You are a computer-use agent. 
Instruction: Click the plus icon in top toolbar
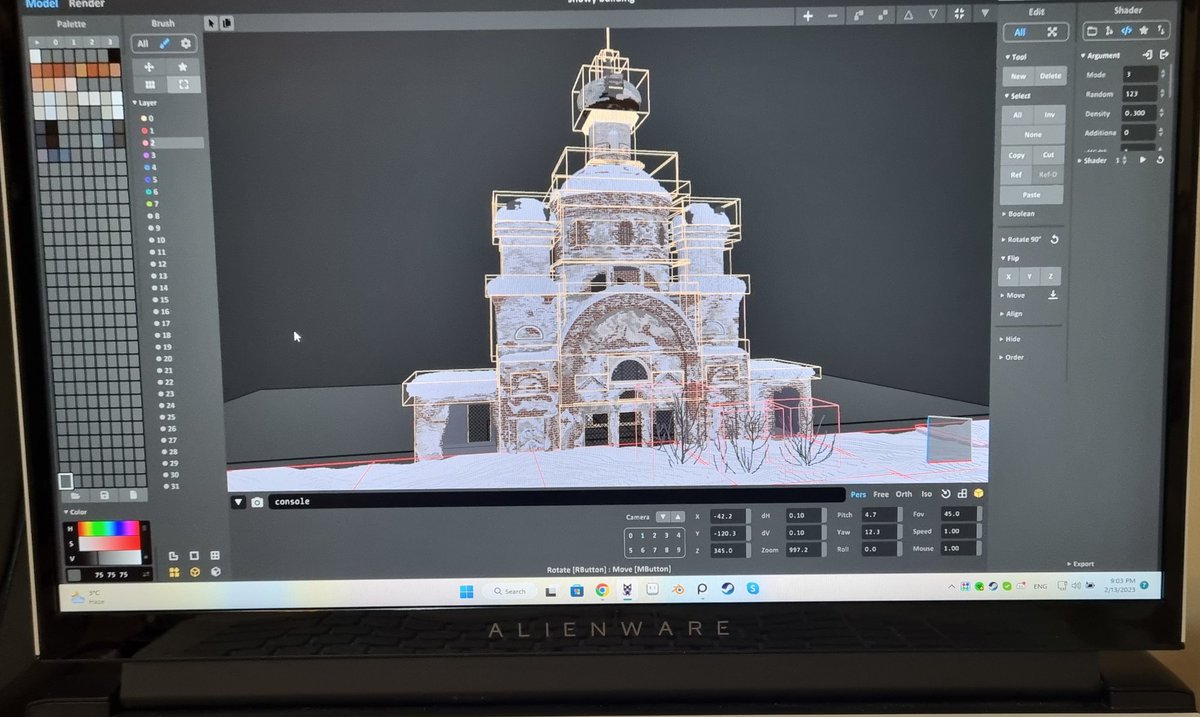click(808, 15)
